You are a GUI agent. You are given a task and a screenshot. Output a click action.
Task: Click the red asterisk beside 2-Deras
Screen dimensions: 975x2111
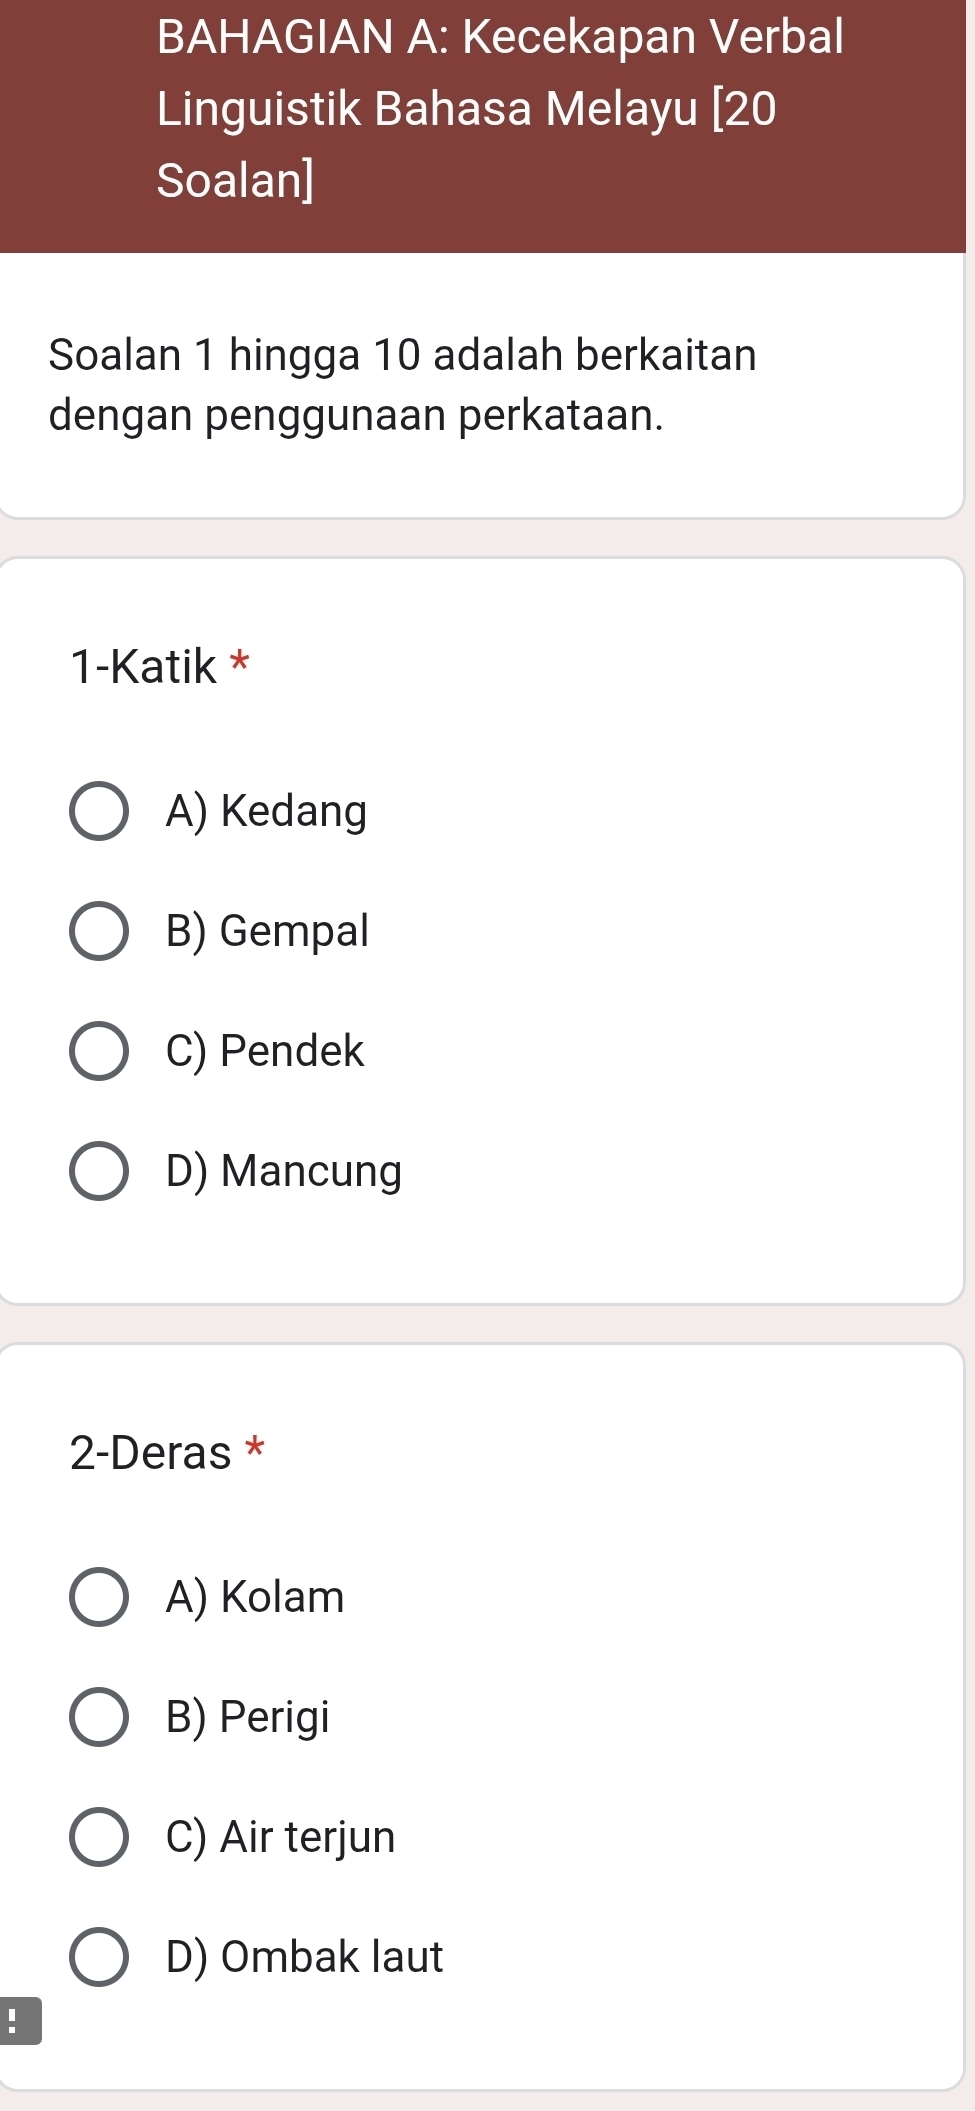click(255, 1448)
